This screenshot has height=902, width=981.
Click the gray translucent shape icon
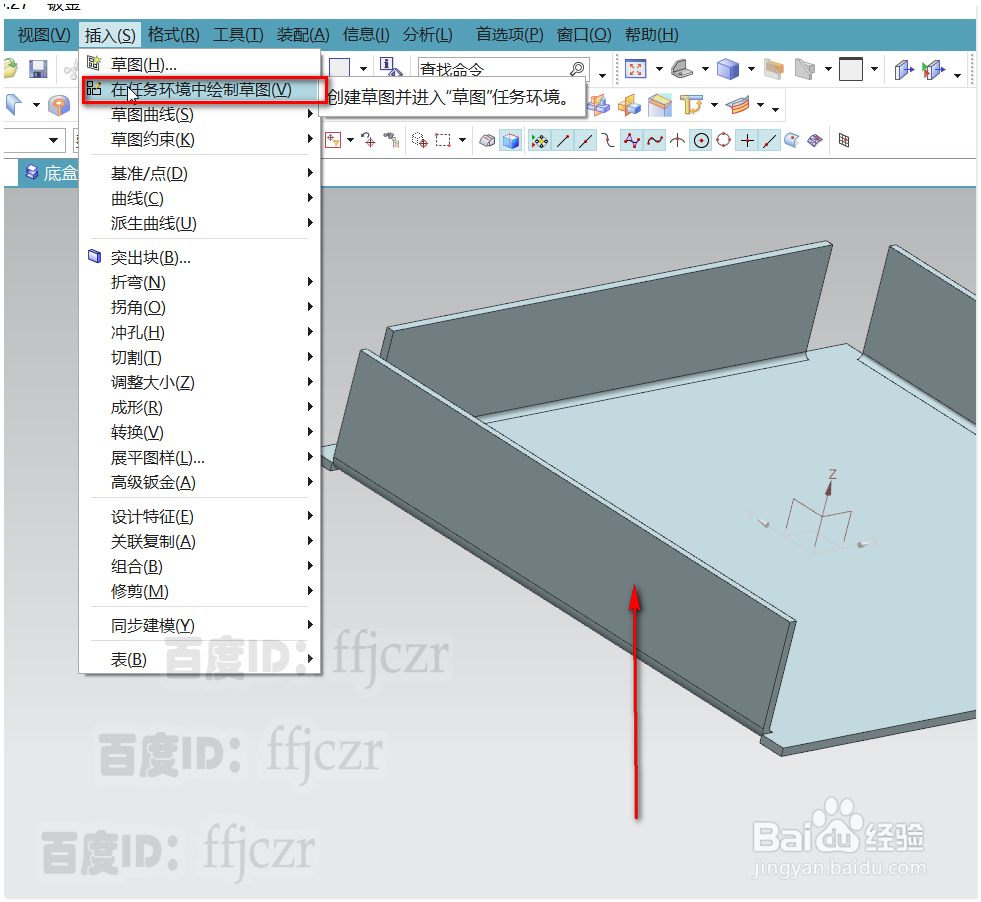click(805, 69)
